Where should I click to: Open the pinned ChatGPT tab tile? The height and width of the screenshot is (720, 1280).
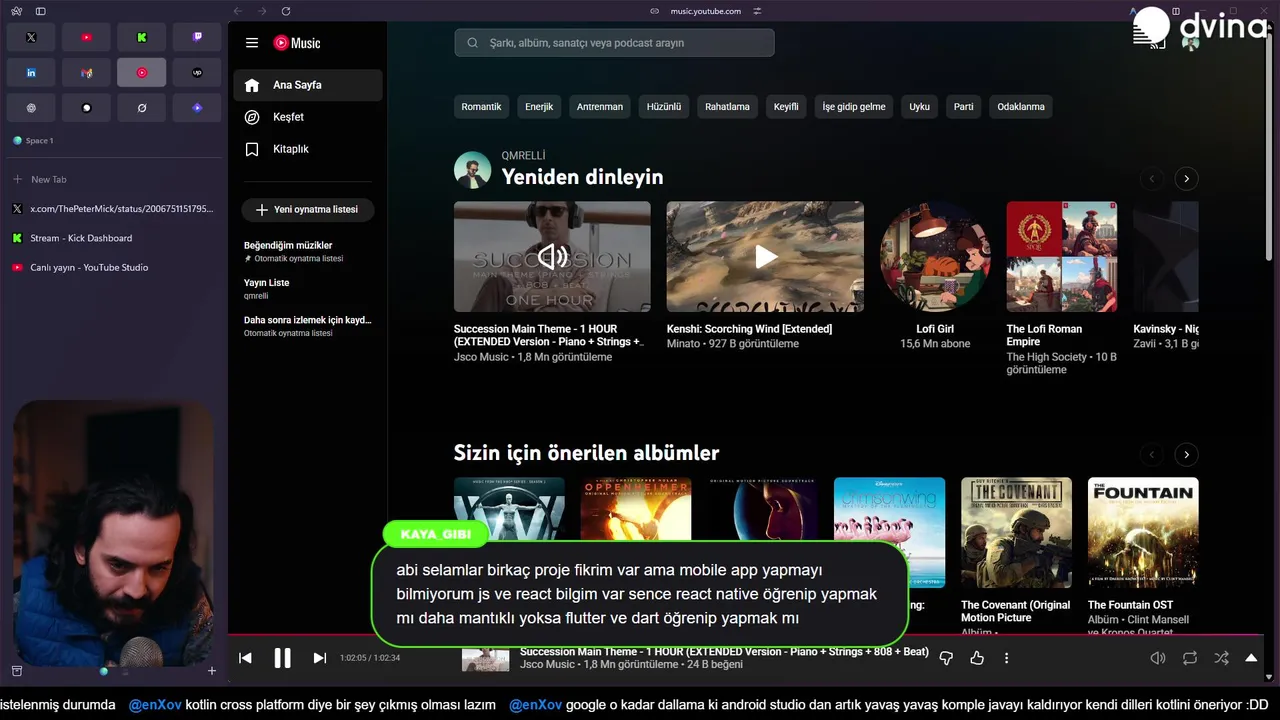click(31, 108)
